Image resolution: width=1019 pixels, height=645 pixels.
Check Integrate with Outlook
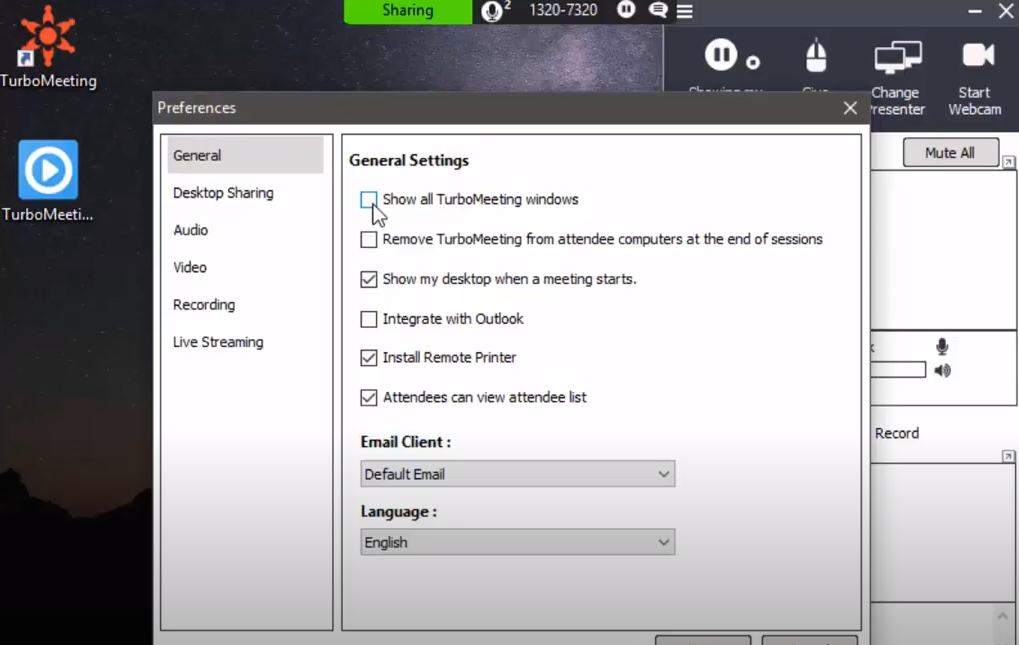pyautogui.click(x=369, y=318)
